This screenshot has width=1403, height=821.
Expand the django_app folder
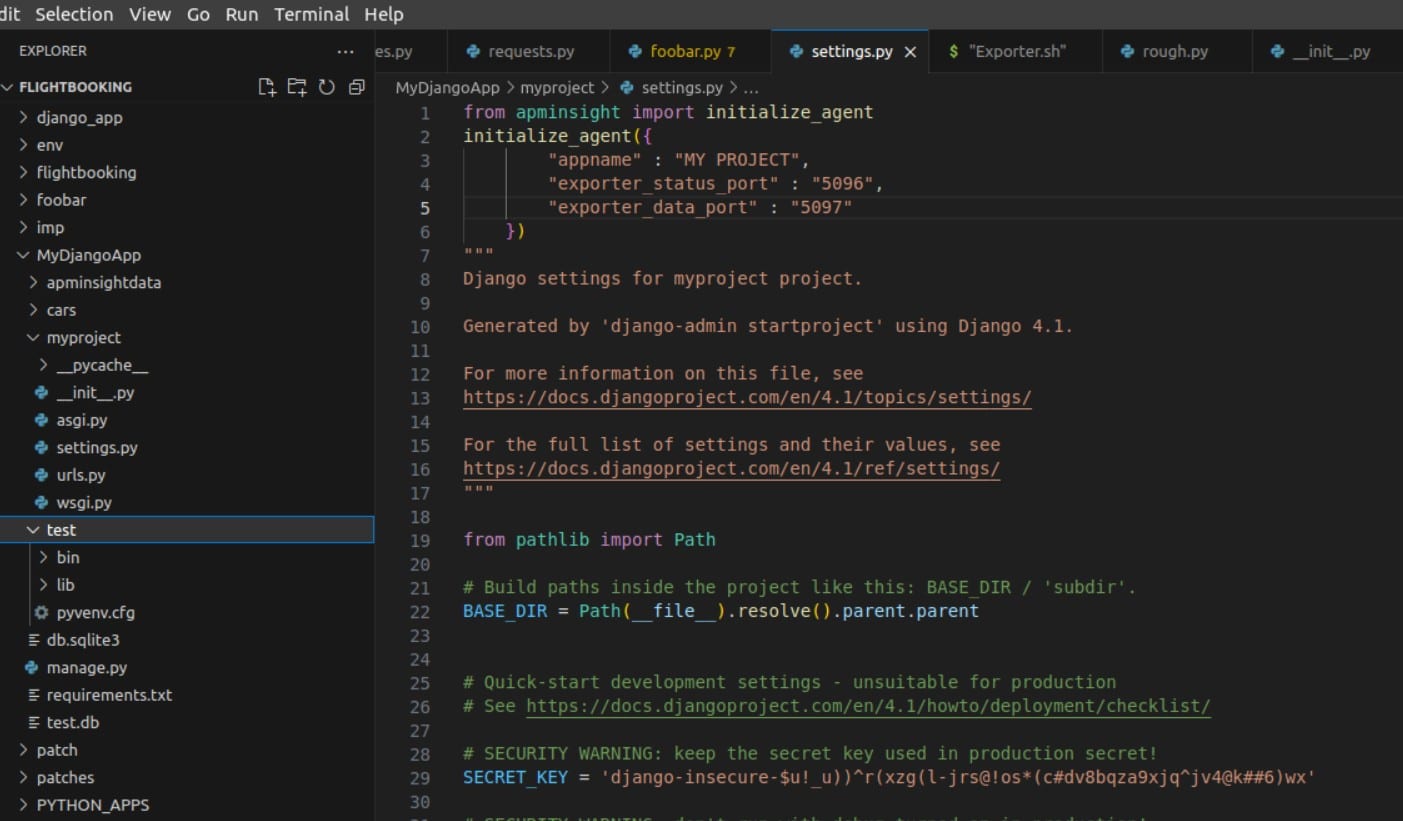(24, 117)
